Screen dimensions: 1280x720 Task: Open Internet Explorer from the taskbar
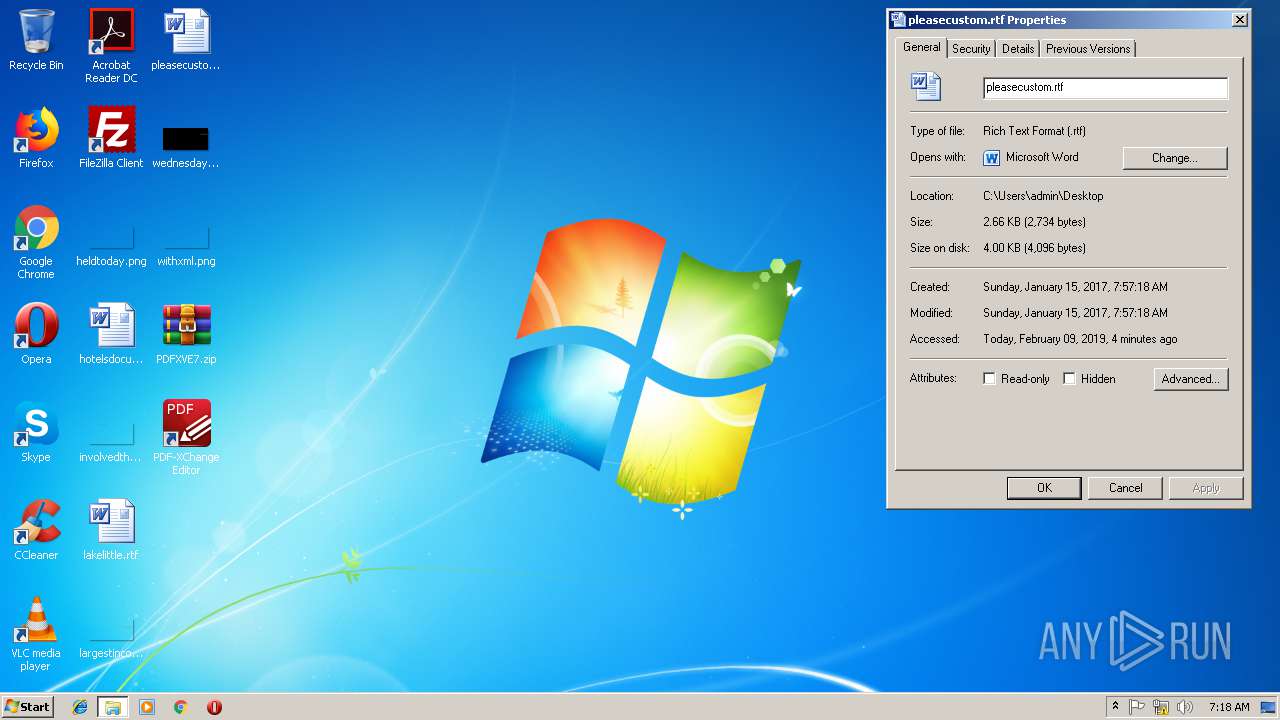click(80, 707)
